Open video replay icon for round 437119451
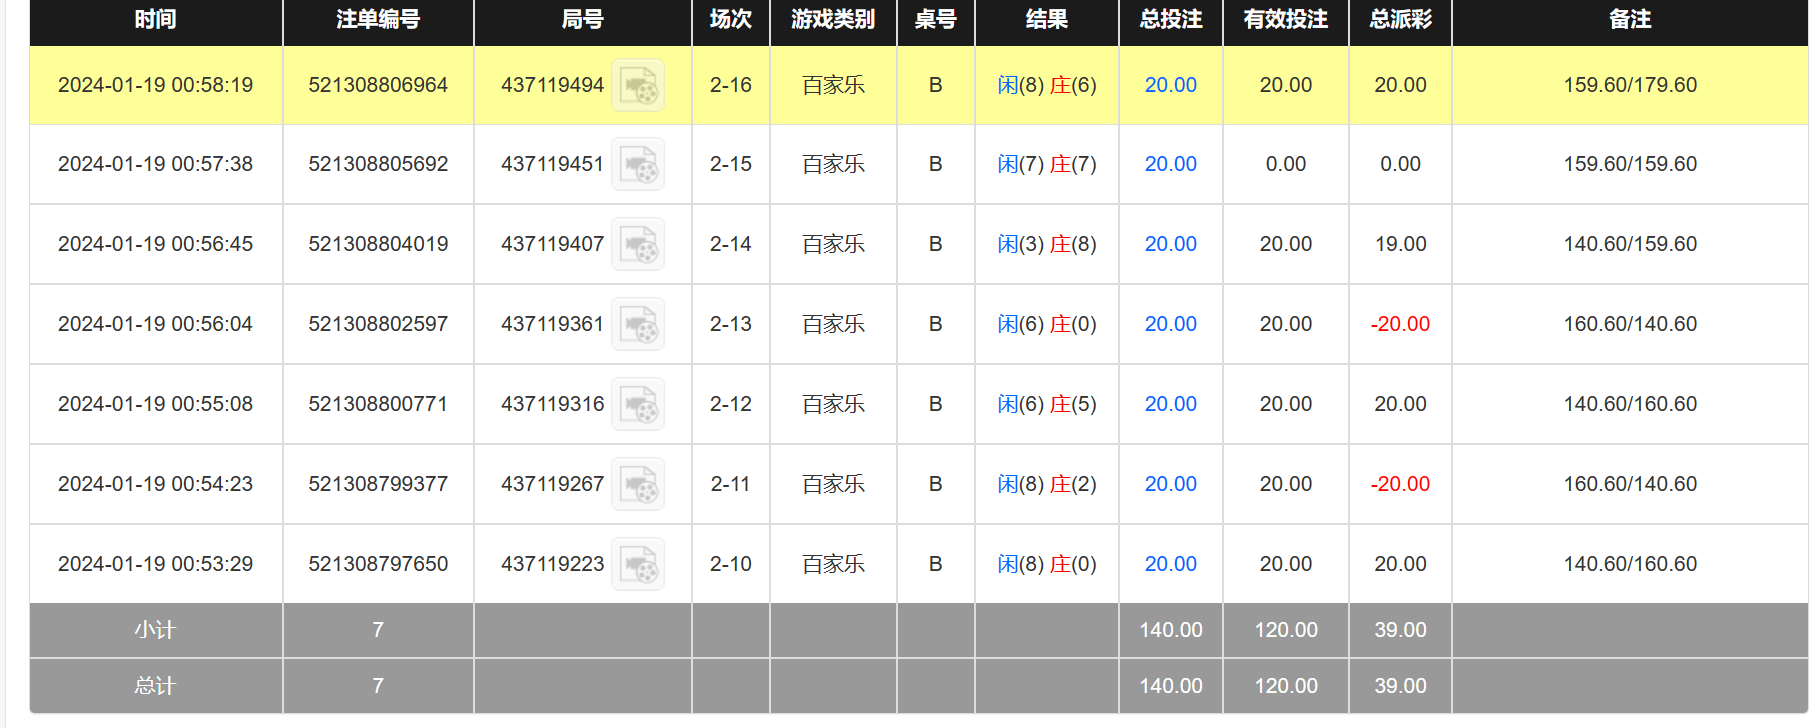1818x728 pixels. point(638,164)
